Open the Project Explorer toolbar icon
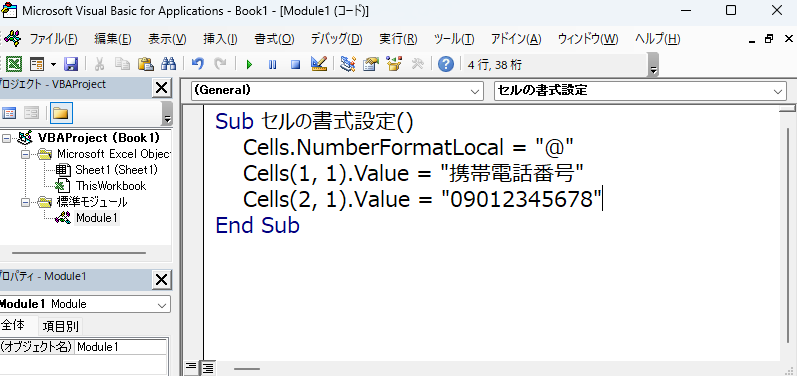The image size is (797, 376). (348, 64)
